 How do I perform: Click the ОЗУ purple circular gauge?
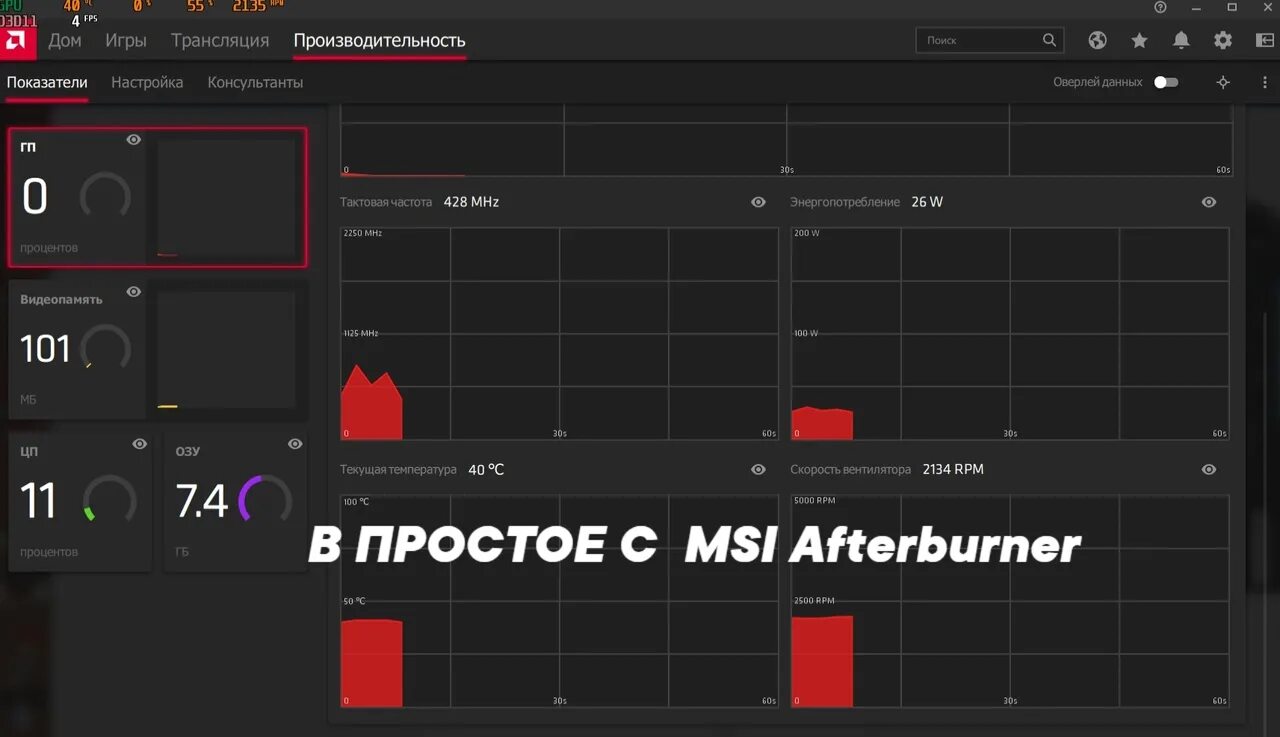pyautogui.click(x=265, y=500)
